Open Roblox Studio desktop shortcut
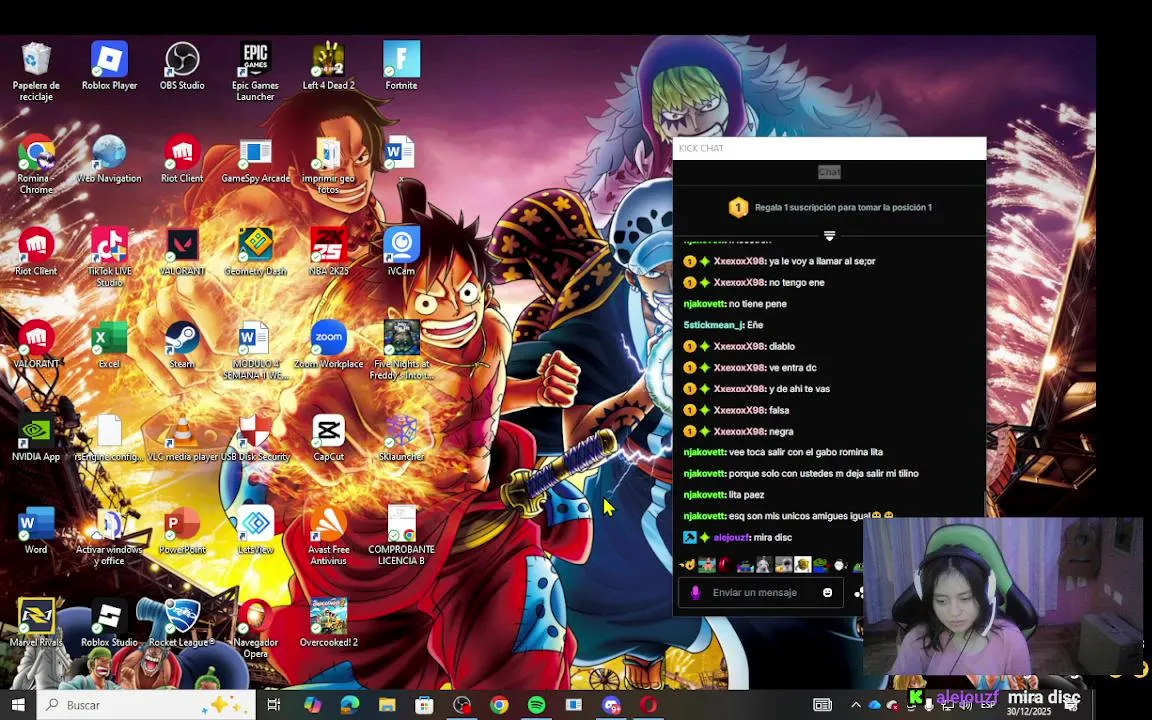 (109, 622)
